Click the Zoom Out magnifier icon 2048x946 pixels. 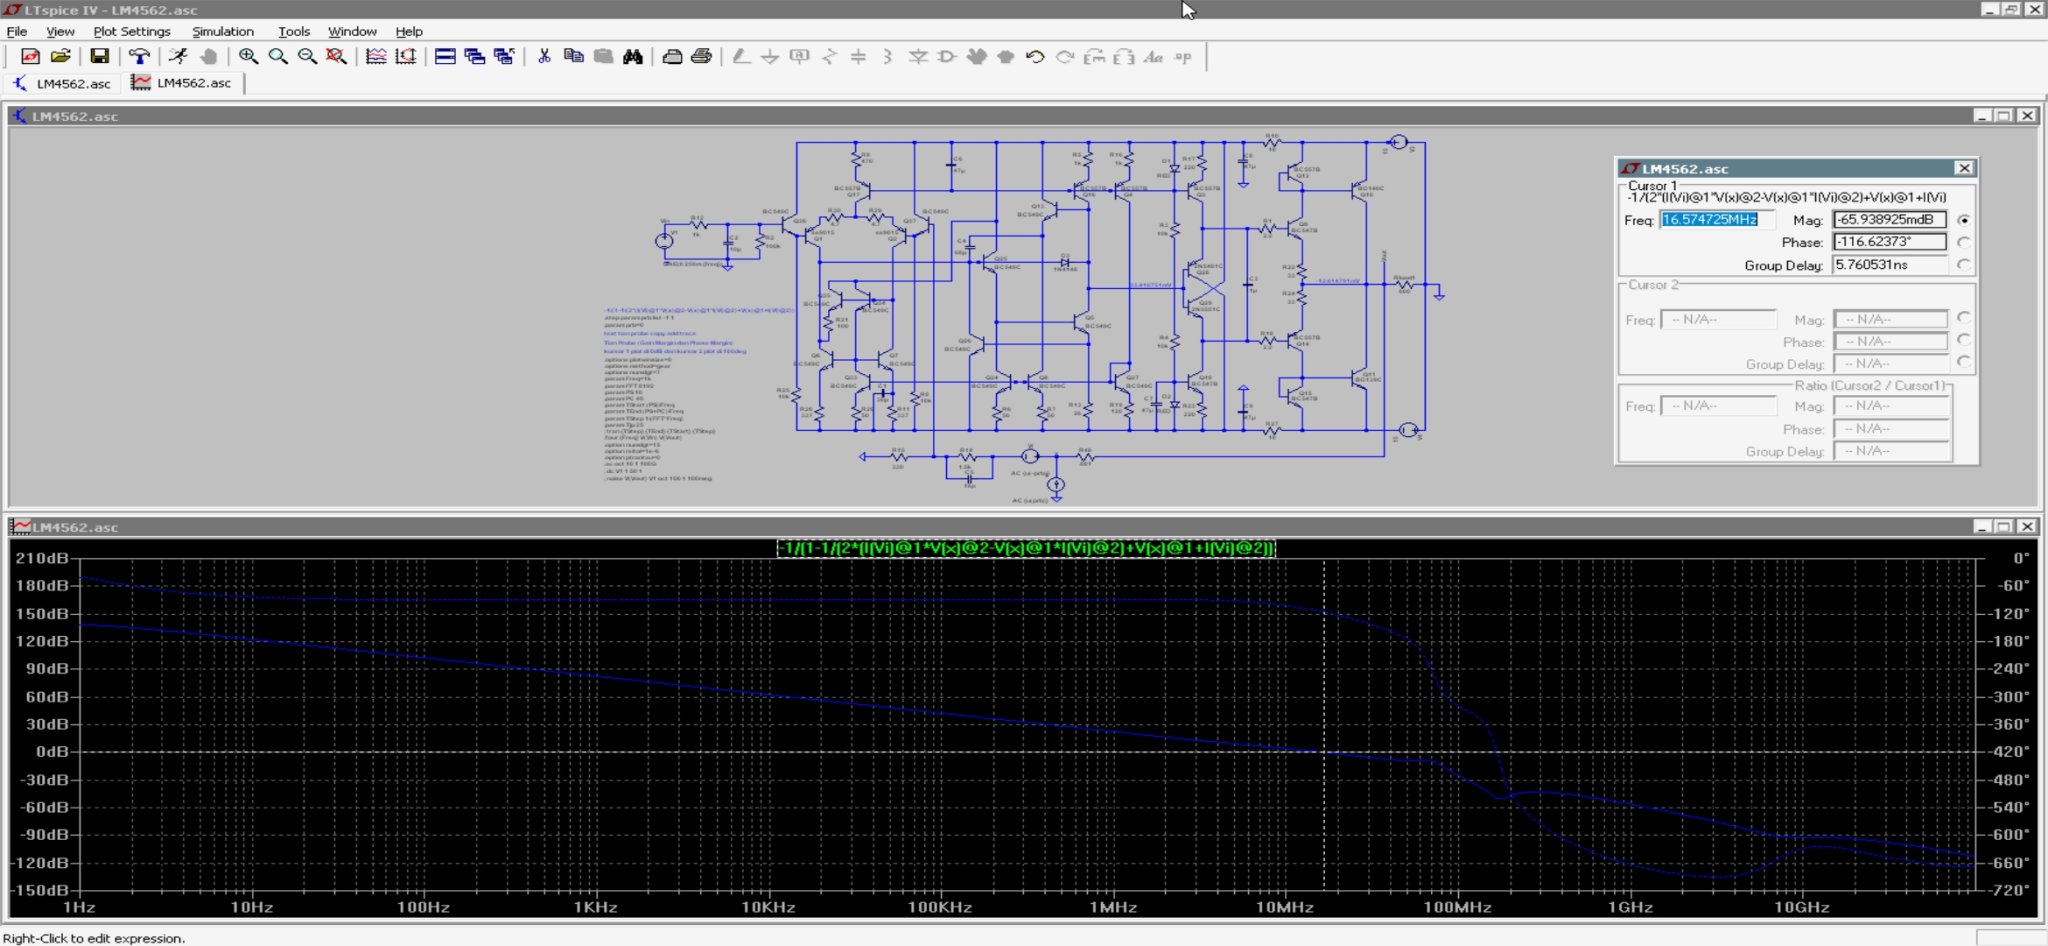point(307,57)
